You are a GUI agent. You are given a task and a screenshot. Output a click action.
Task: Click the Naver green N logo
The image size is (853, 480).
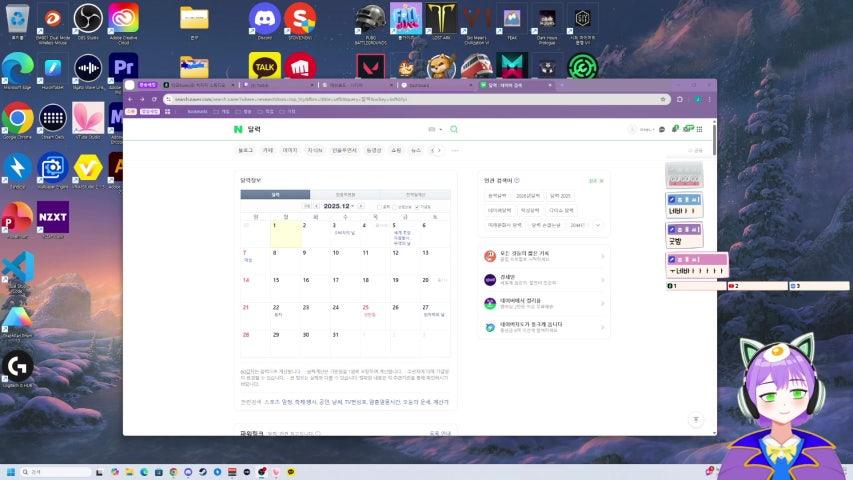click(238, 129)
